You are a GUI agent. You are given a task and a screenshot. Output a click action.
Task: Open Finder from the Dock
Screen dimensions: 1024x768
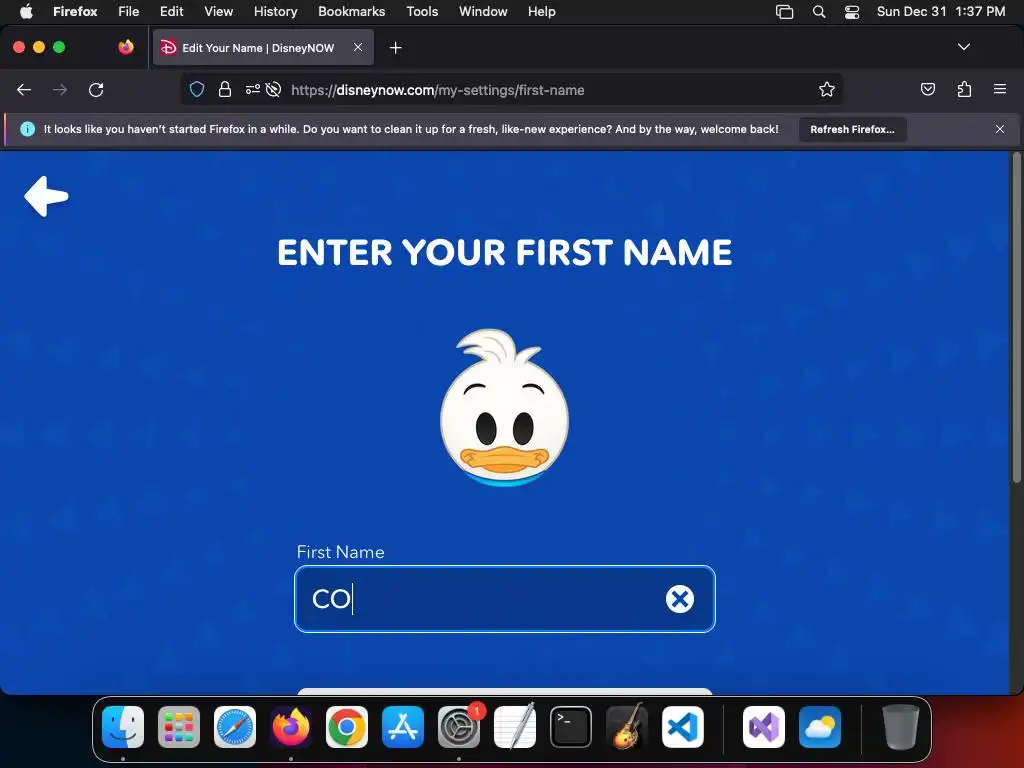(x=123, y=727)
